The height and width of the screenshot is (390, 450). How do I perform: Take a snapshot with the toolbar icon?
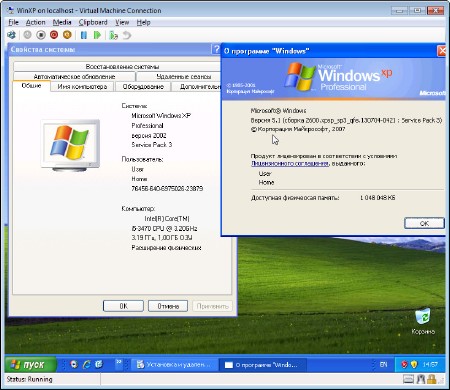point(114,35)
